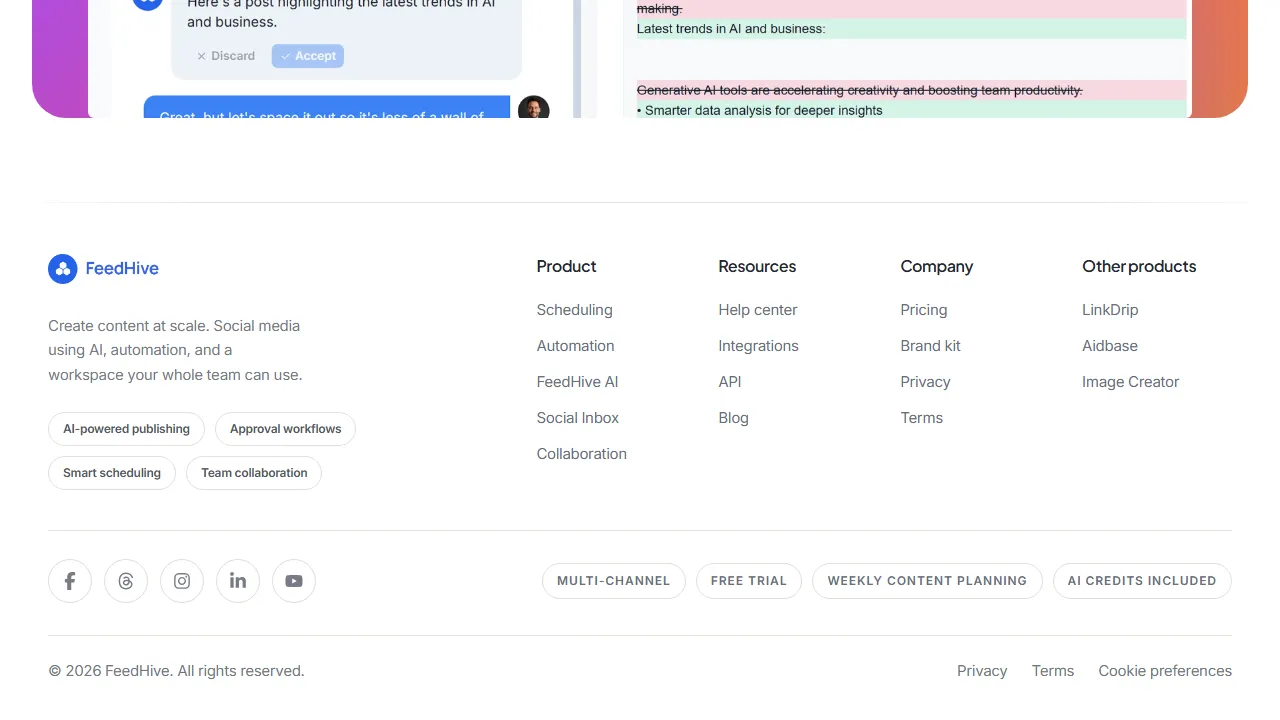Click the Resources column heading
The height and width of the screenshot is (720, 1280).
pyautogui.click(x=757, y=266)
